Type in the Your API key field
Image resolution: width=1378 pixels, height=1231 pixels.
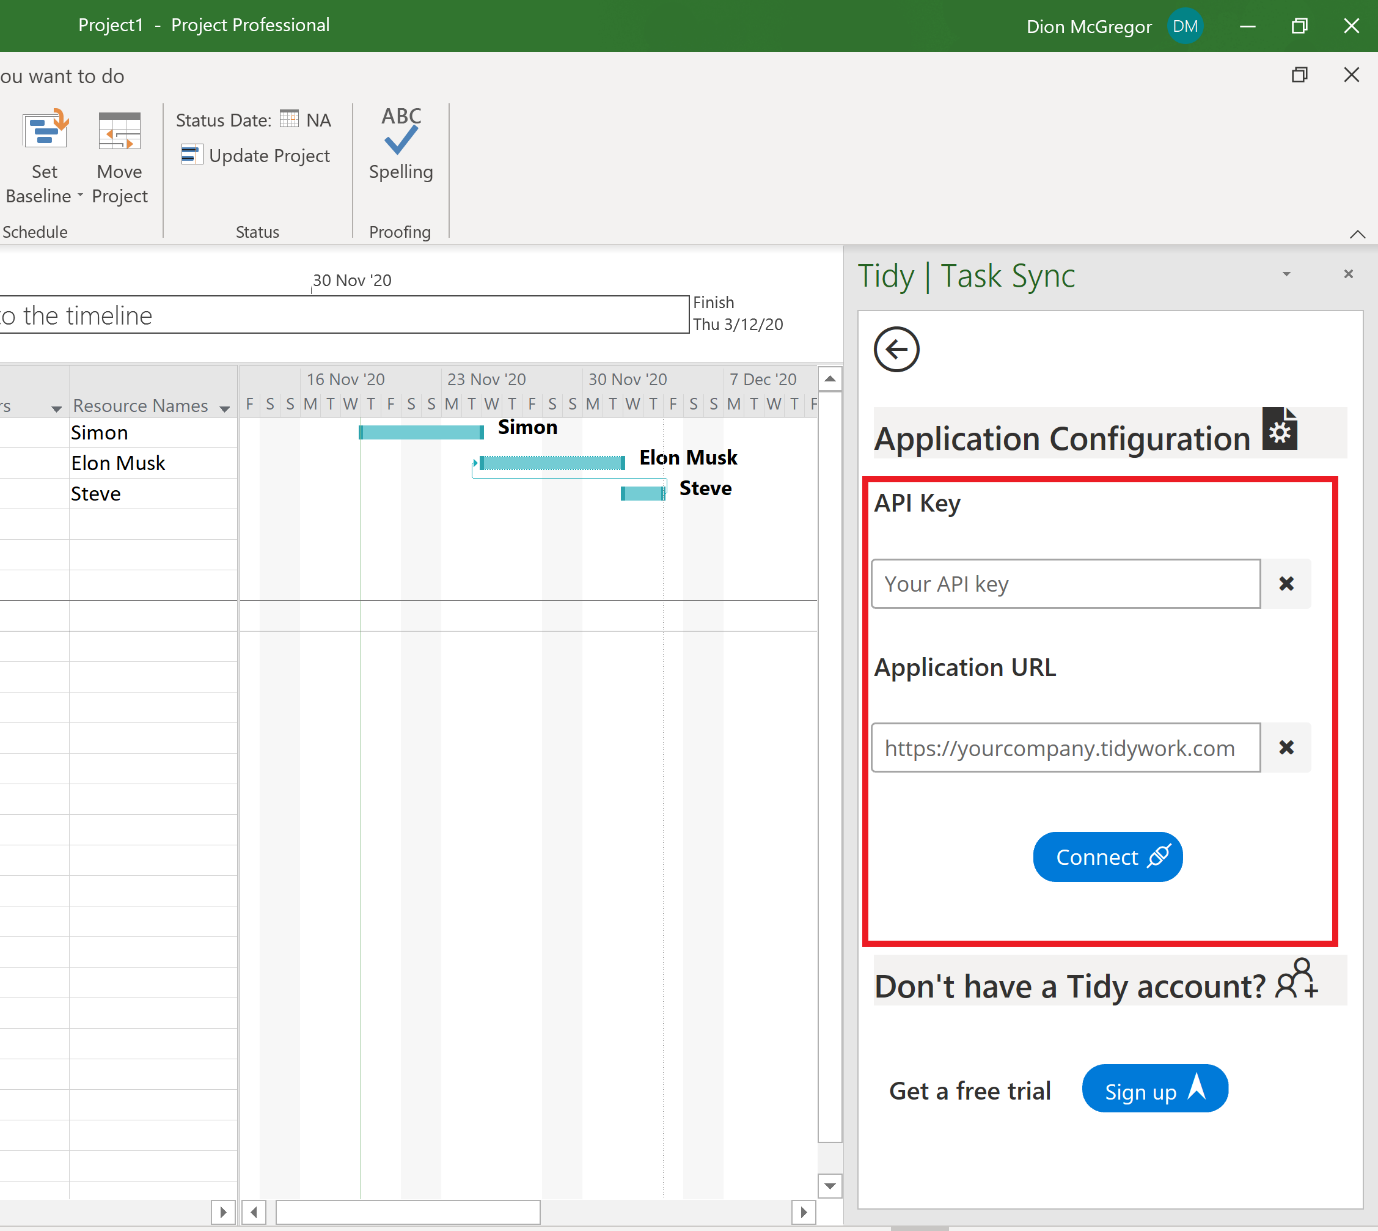click(x=1065, y=584)
